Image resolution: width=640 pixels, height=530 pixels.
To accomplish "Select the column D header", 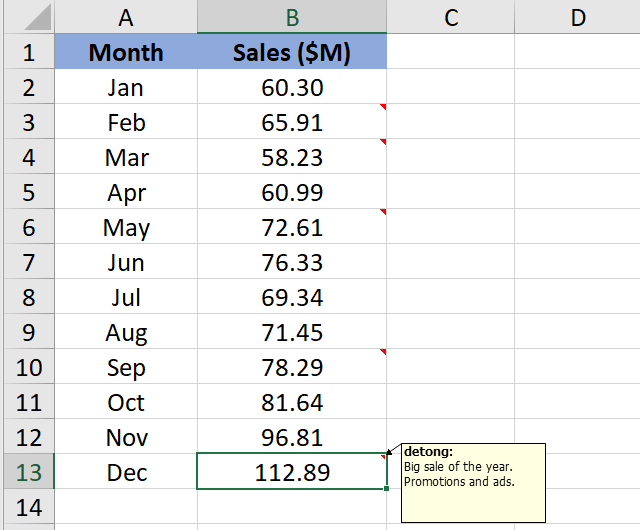I will (x=578, y=17).
